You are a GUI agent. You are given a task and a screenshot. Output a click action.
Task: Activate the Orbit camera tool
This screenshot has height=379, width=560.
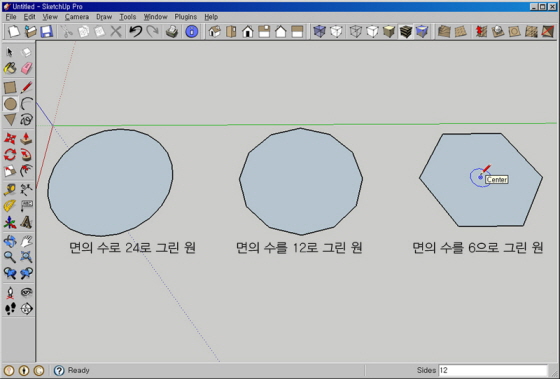[x=10, y=241]
